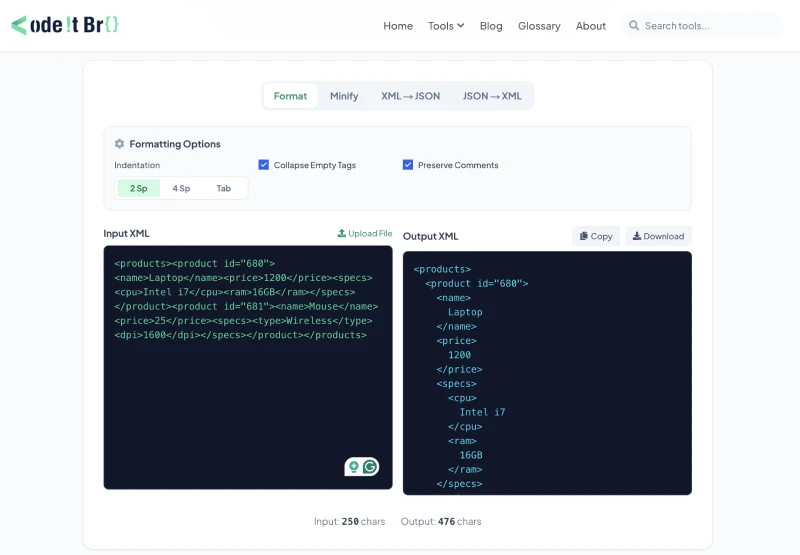Click the Upload File arrow icon
The height and width of the screenshot is (555, 800).
click(342, 233)
